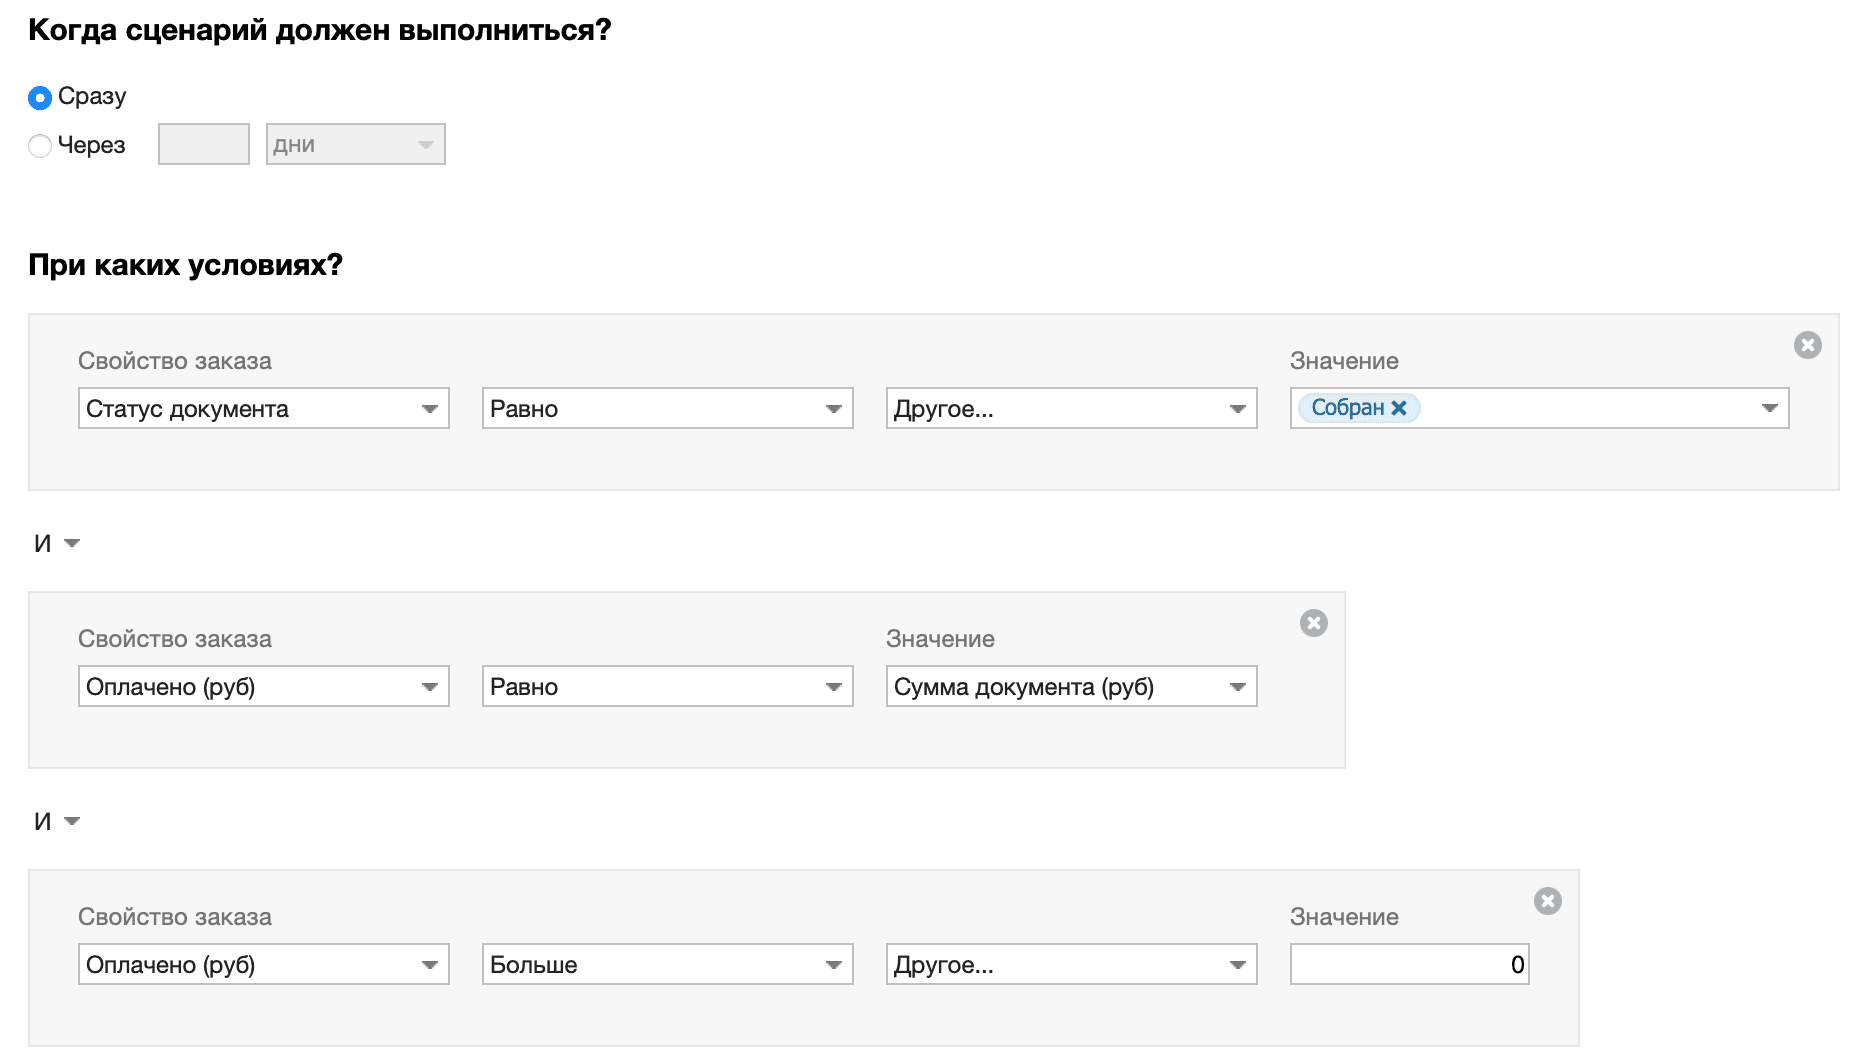
Task: Expand the Другое... dropdown in first condition
Action: coord(1071,409)
